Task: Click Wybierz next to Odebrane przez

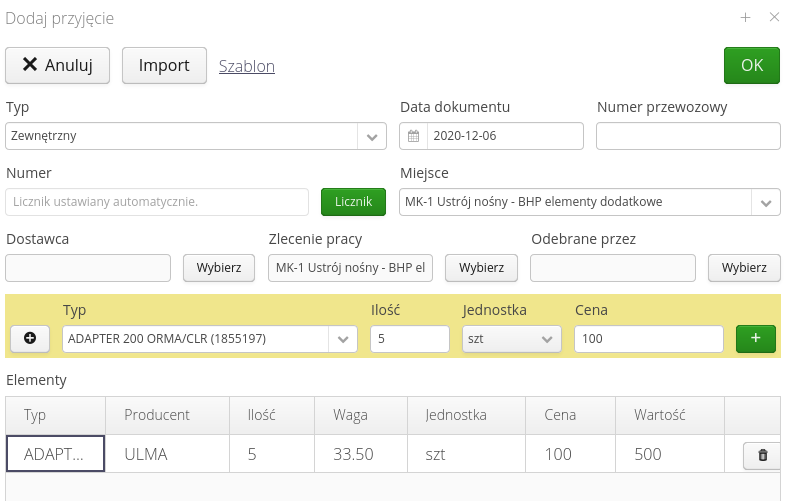Action: [744, 268]
